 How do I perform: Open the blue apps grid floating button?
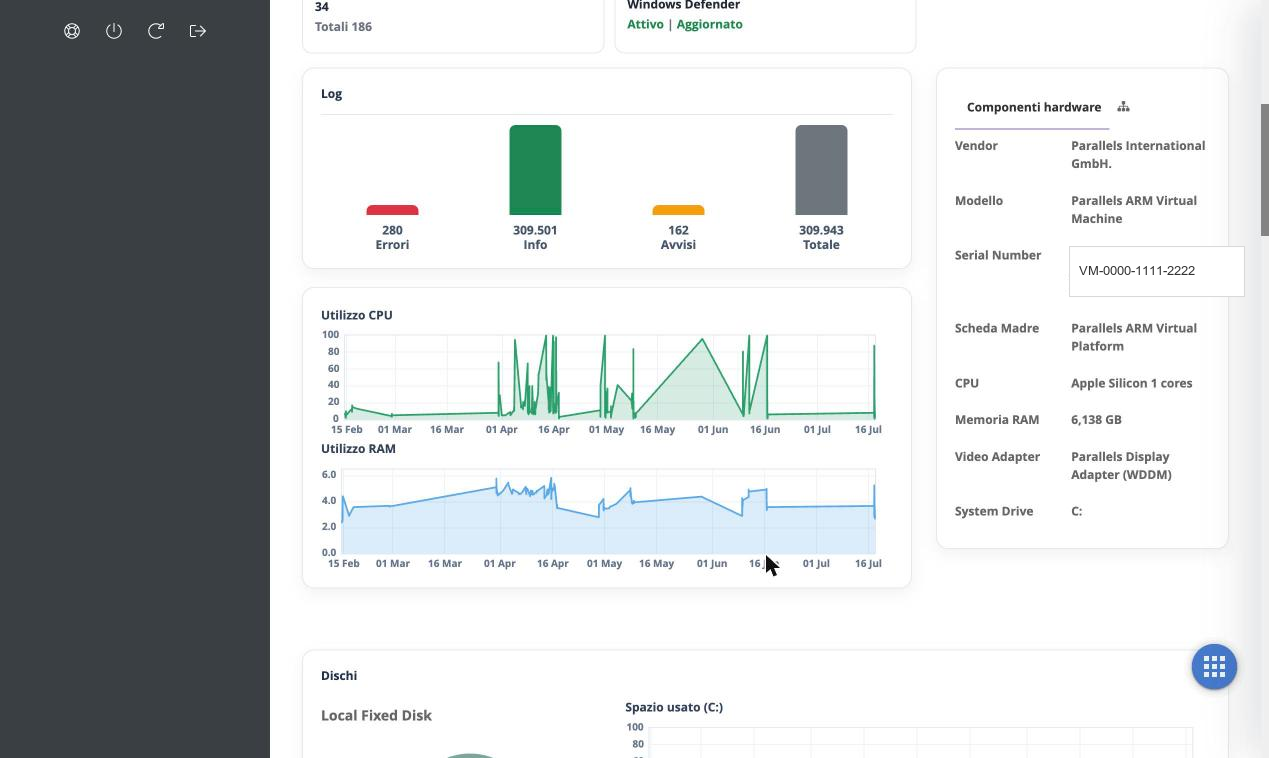click(1214, 666)
